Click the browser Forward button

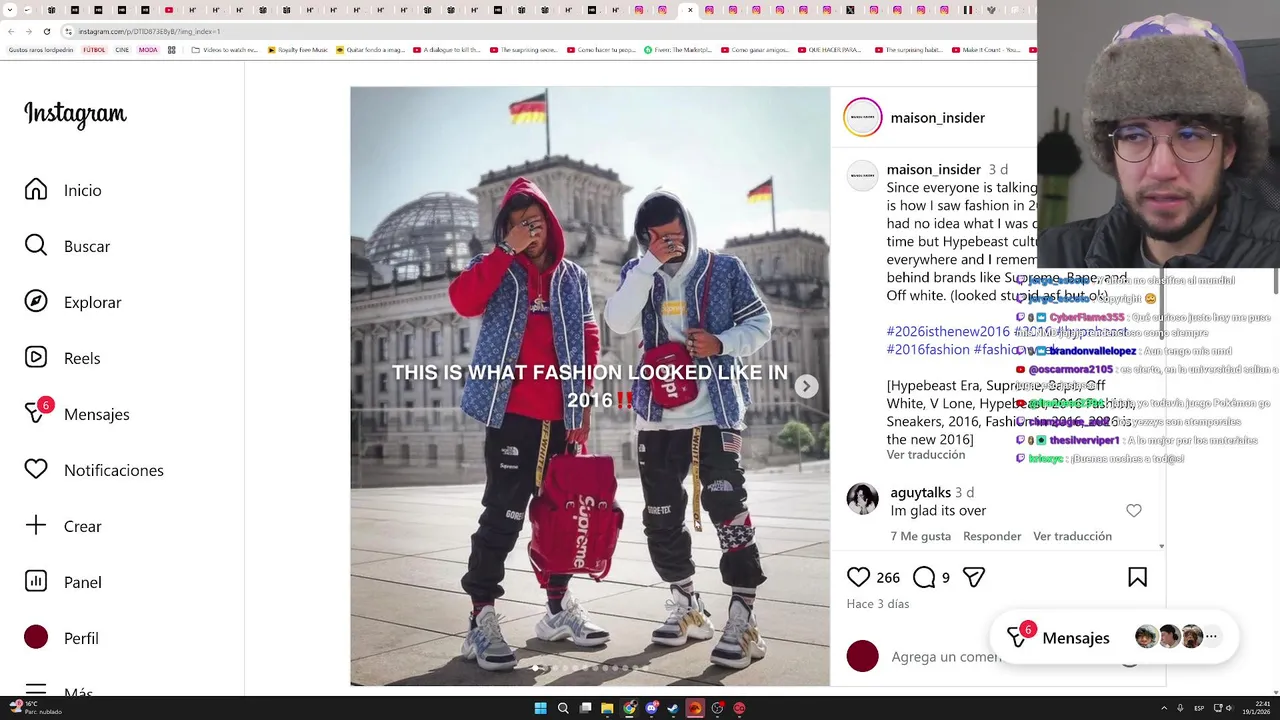(28, 31)
